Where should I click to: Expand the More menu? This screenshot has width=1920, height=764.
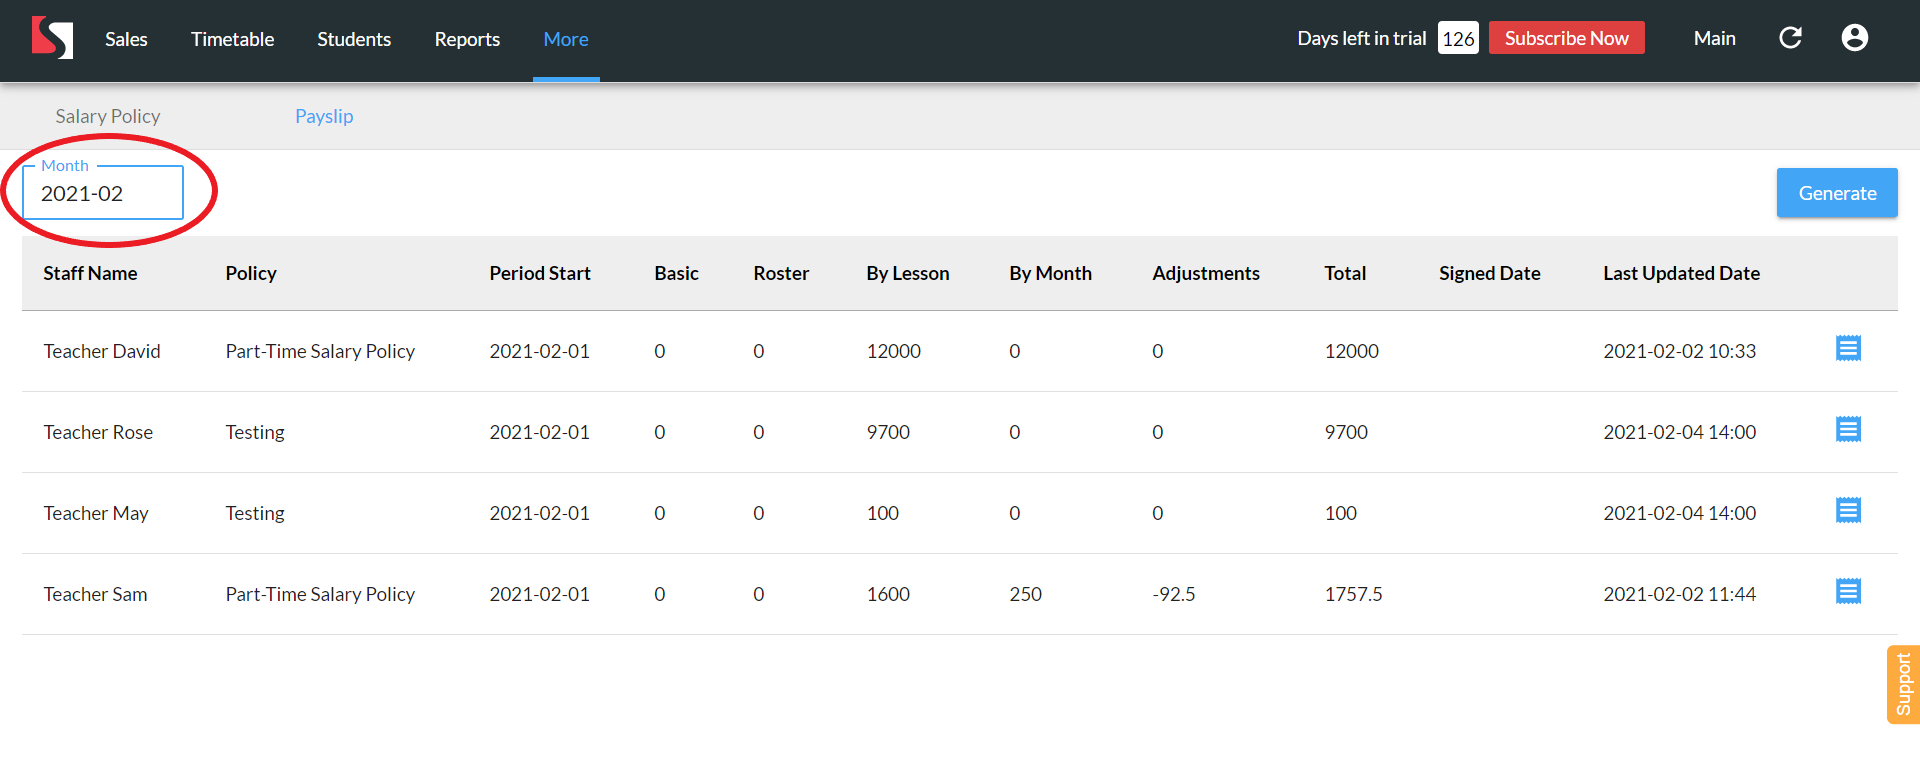(x=566, y=39)
